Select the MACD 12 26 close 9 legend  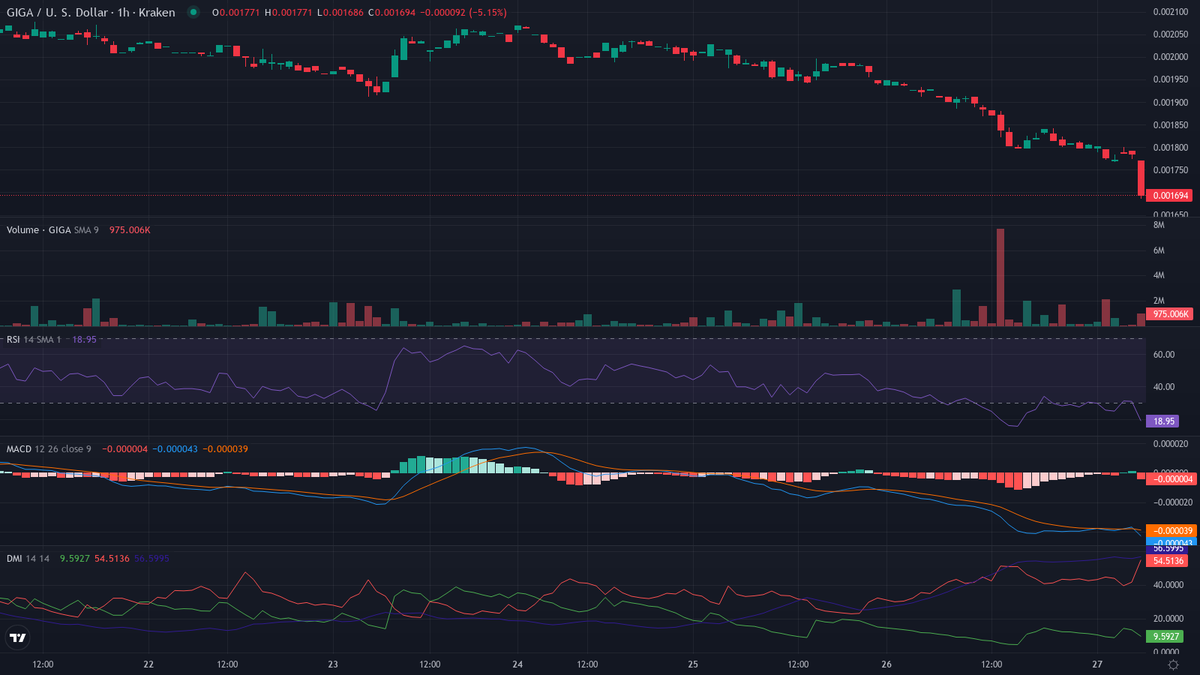coord(49,449)
